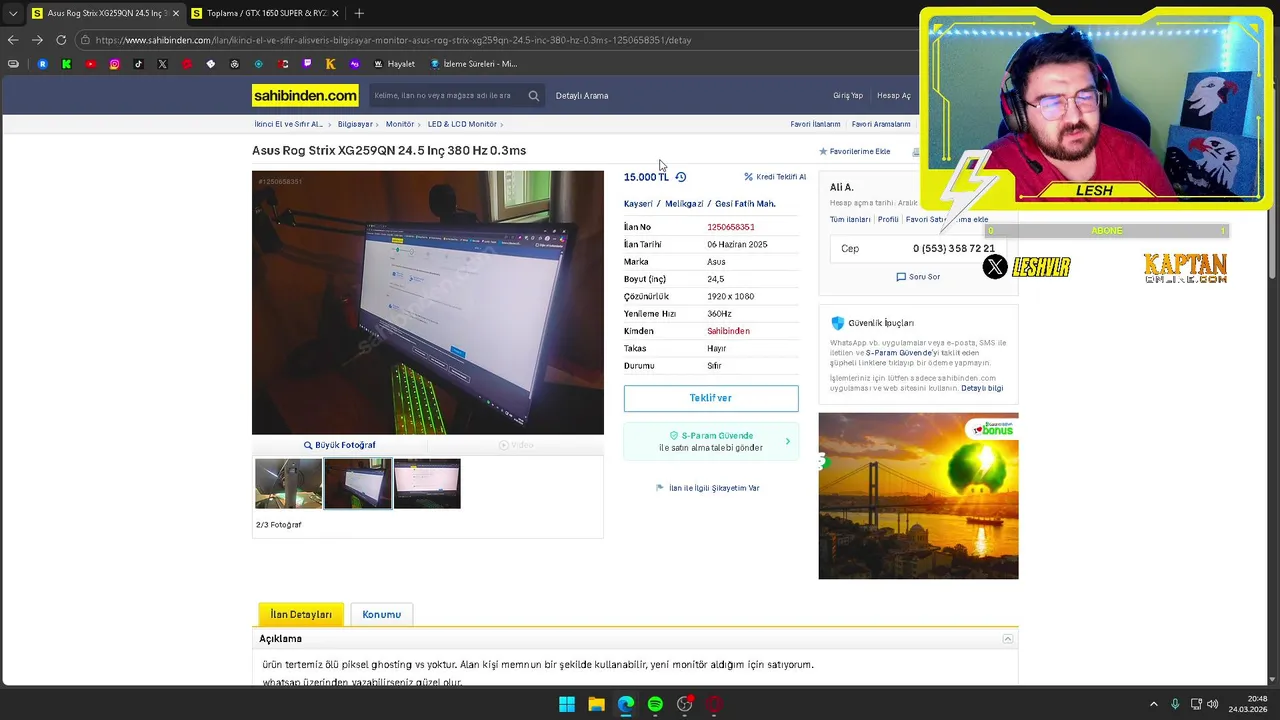Open the İkinci El ve Sıfır Al... breadcrumb
The image size is (1280, 720).
(288, 124)
